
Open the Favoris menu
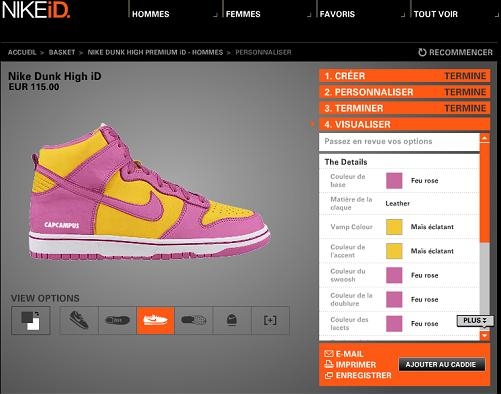tap(337, 14)
